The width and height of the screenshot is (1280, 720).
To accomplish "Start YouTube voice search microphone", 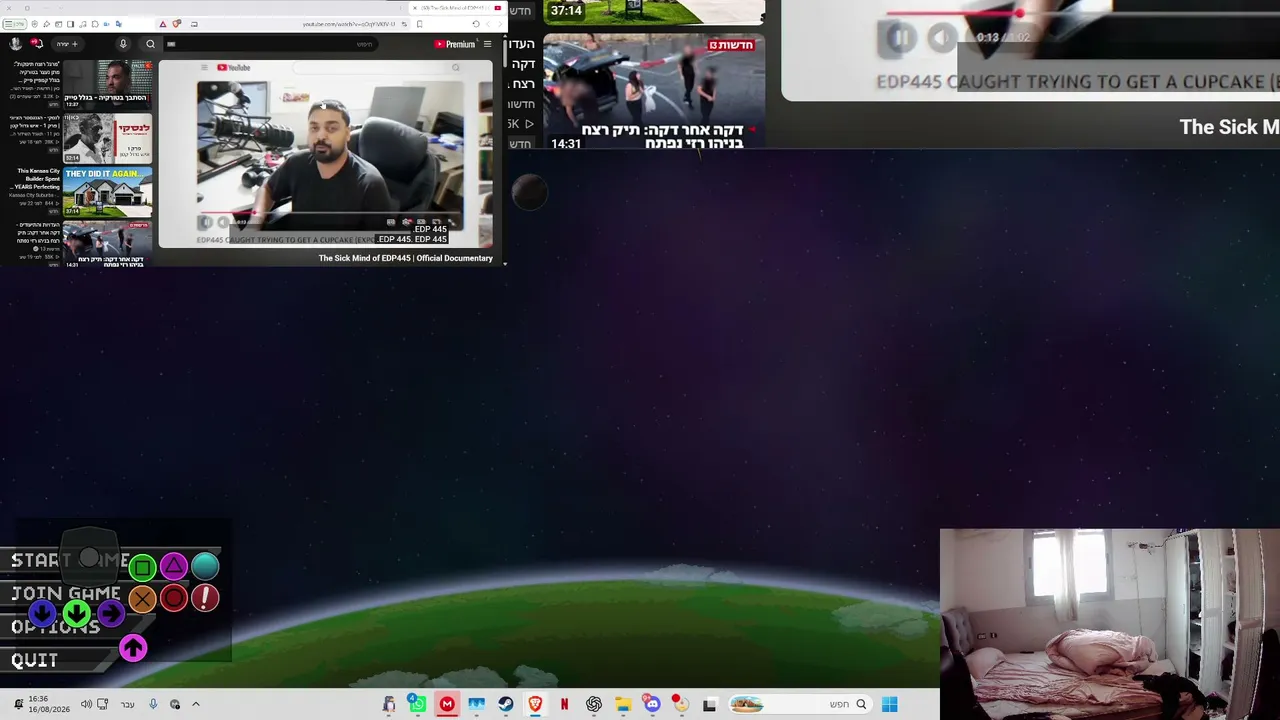I will point(123,44).
